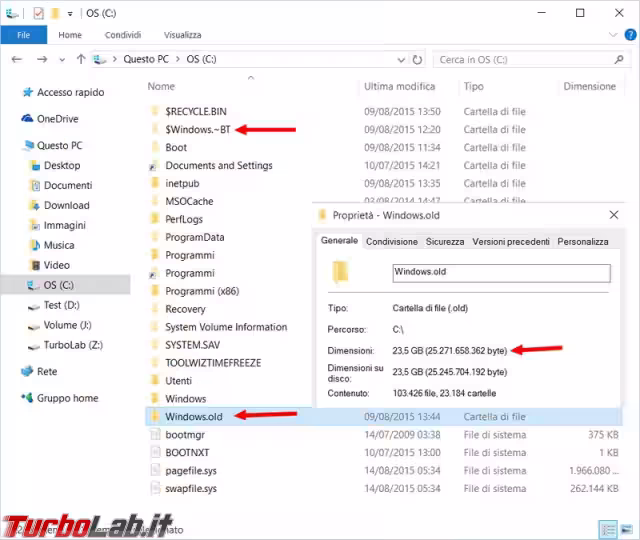Open the Versioni precedenti properties tab

coord(511,242)
